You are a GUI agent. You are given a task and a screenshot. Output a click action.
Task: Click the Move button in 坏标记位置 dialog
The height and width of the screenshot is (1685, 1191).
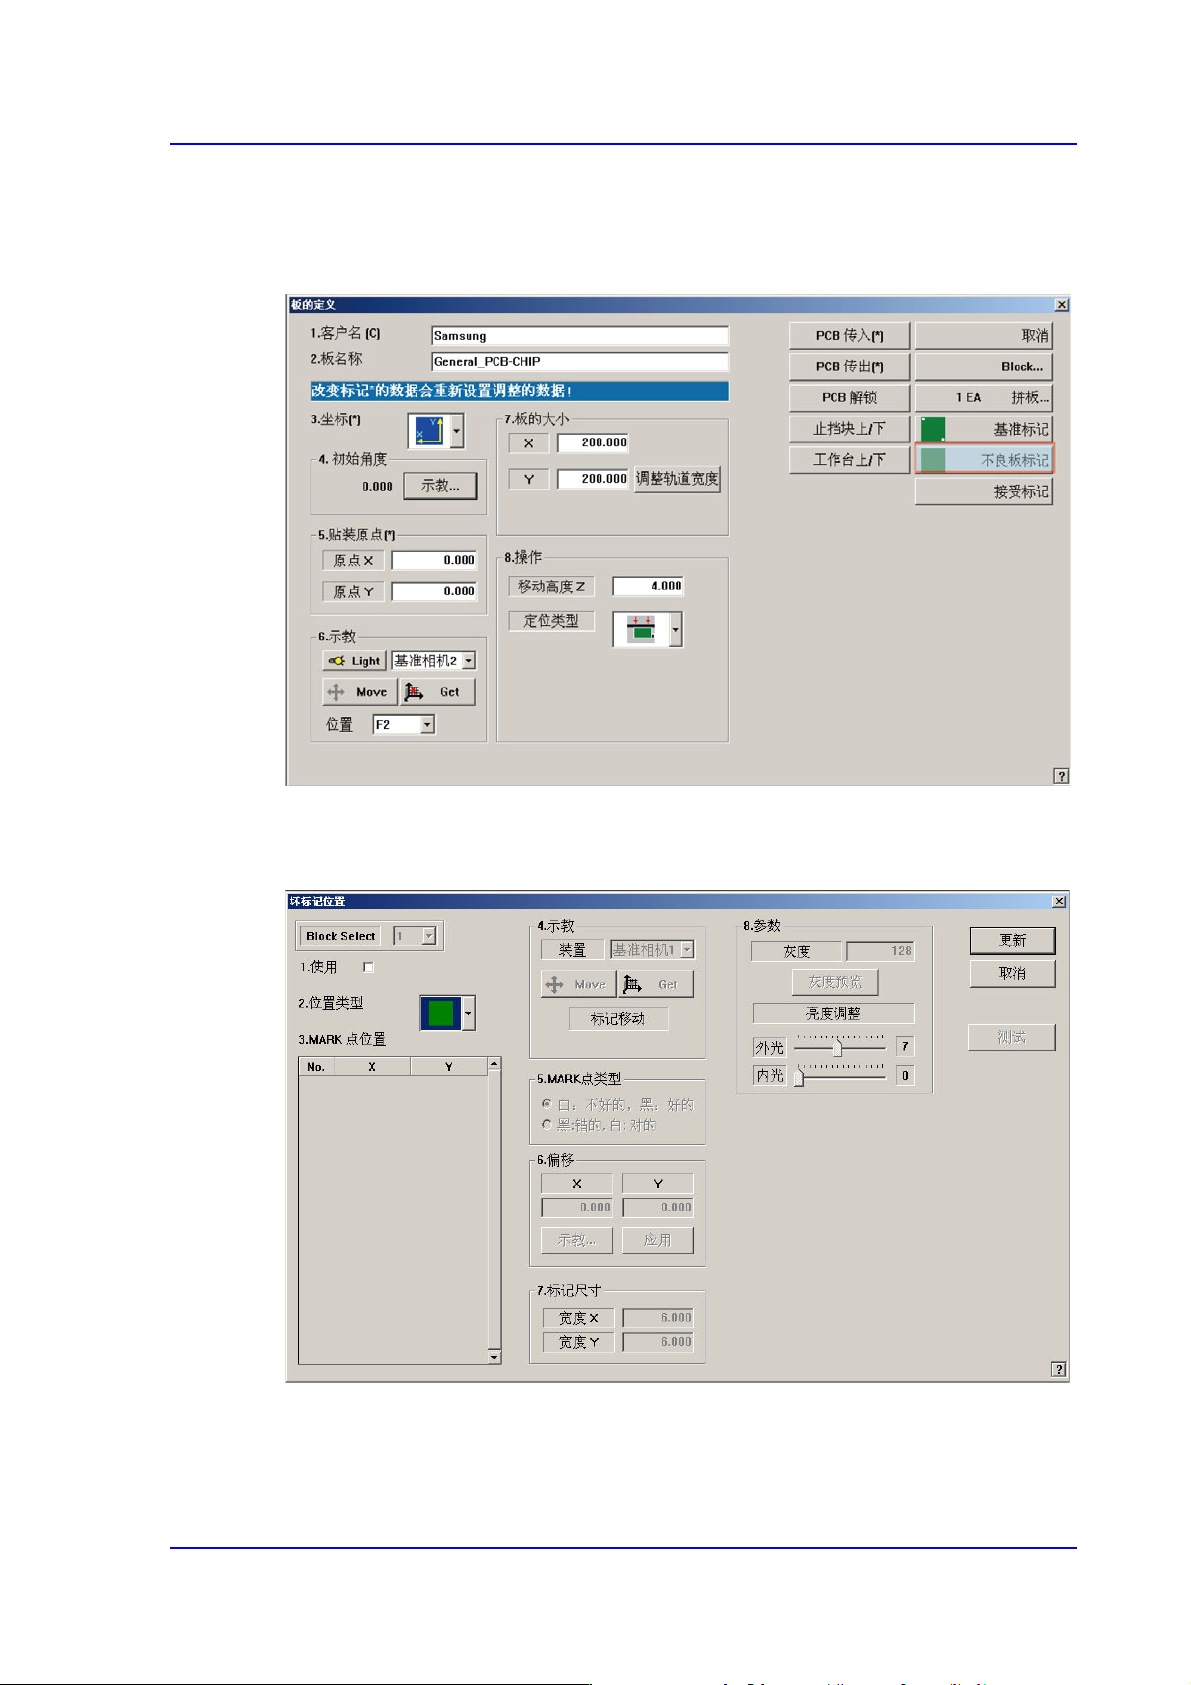tap(578, 984)
